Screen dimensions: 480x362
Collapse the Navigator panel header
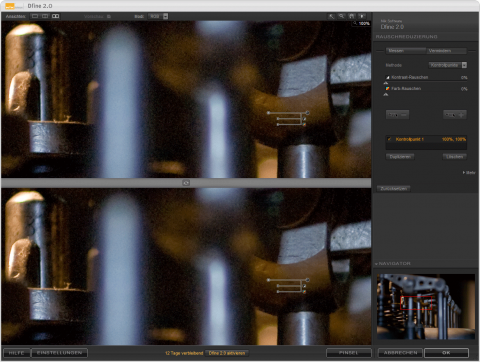pos(393,264)
